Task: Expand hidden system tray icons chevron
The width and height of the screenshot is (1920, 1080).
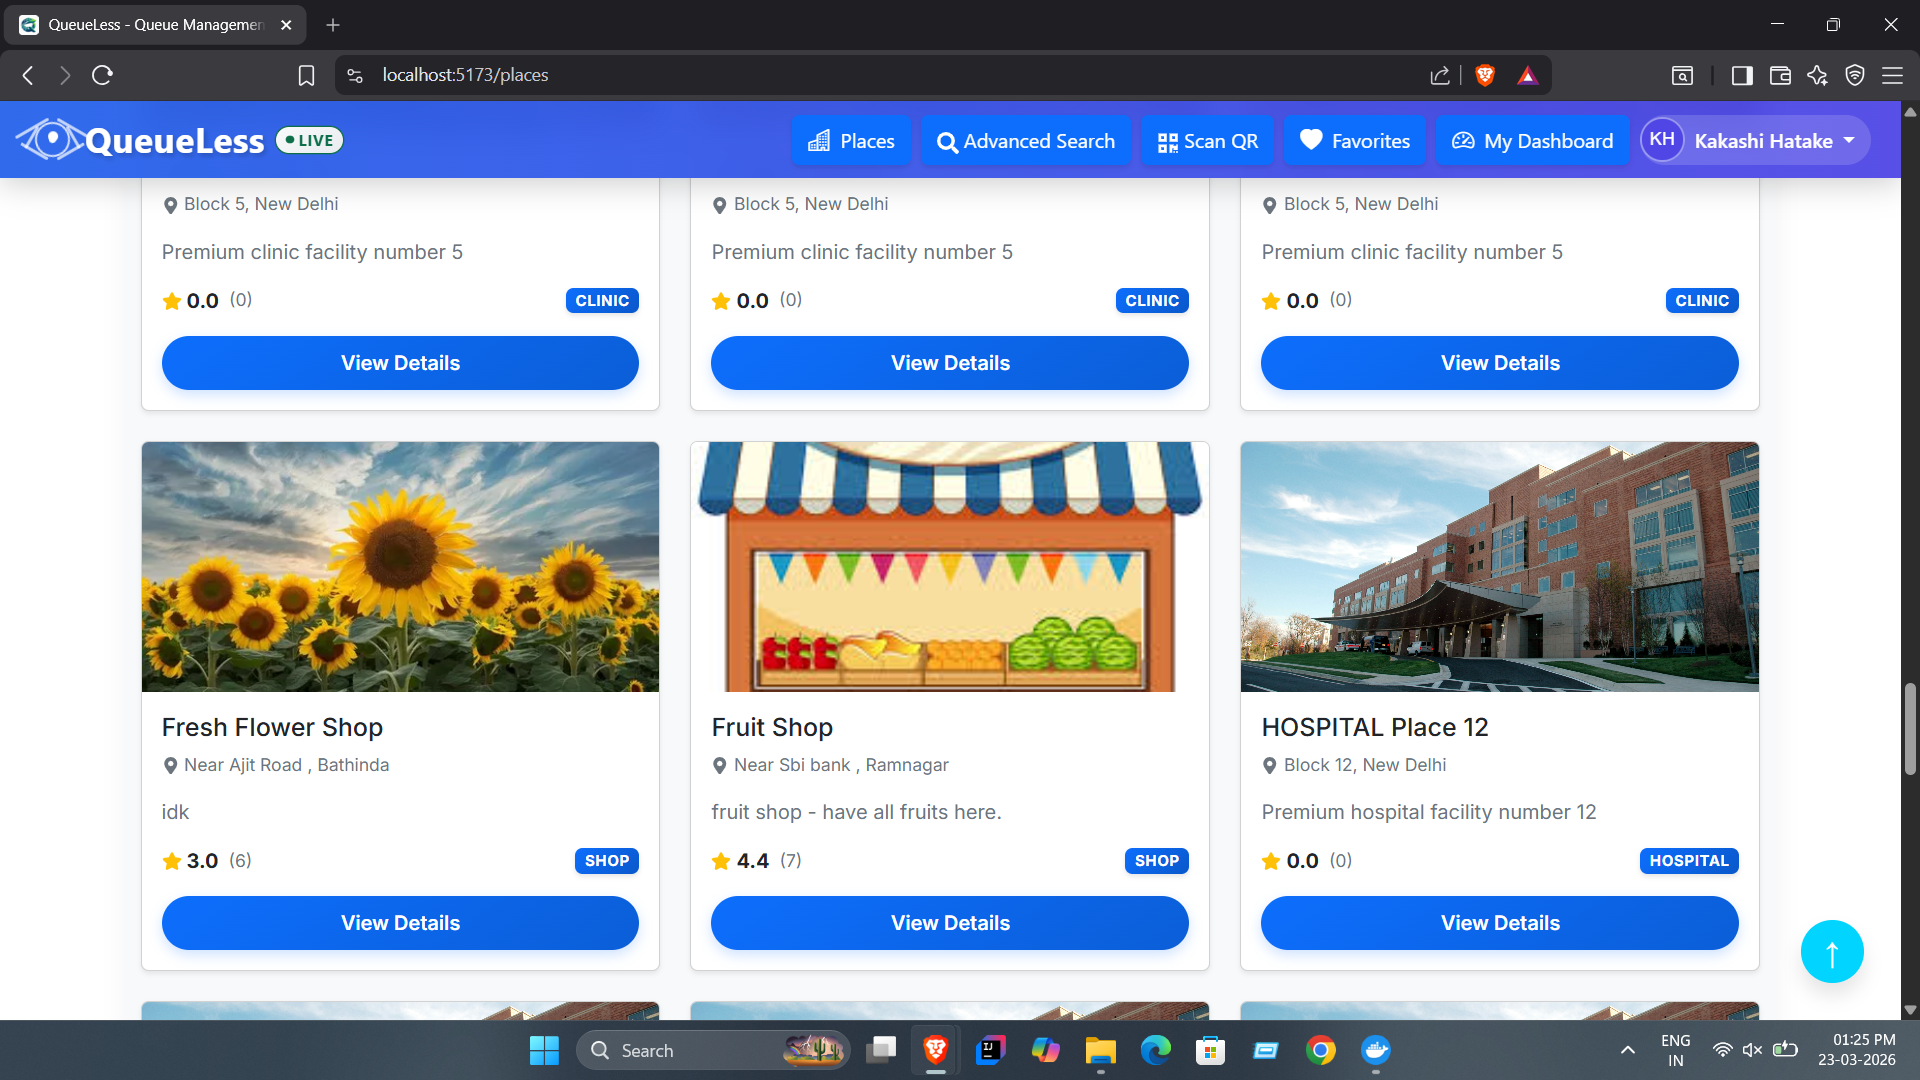Action: pos(1628,1050)
